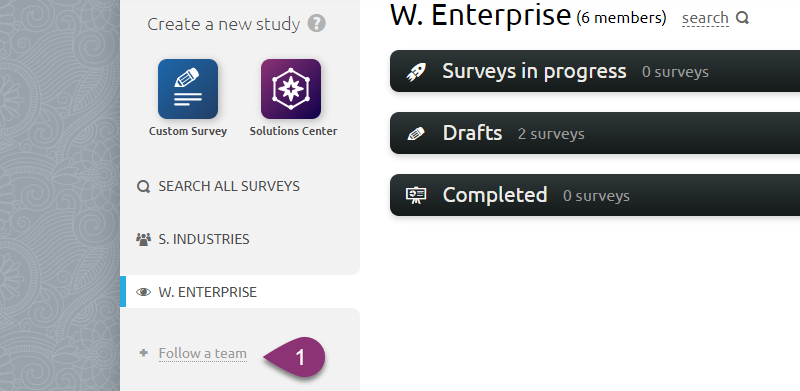Select S. INDUSTRIES team in sidebar
The width and height of the screenshot is (800, 391).
pos(204,239)
